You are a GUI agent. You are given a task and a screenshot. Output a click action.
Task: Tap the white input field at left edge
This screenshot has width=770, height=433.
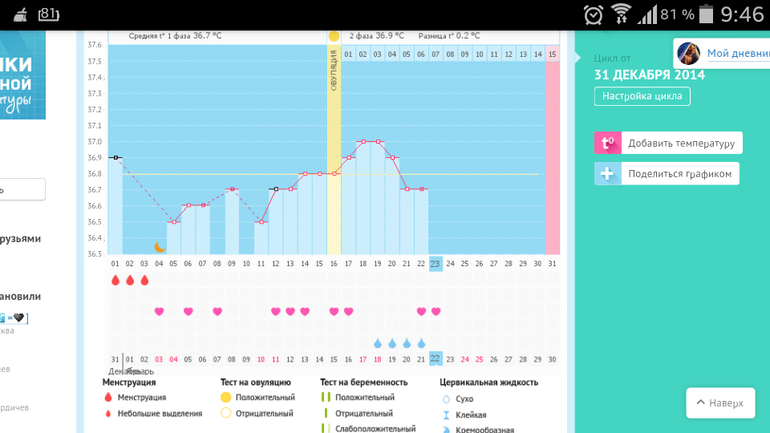pos(22,189)
